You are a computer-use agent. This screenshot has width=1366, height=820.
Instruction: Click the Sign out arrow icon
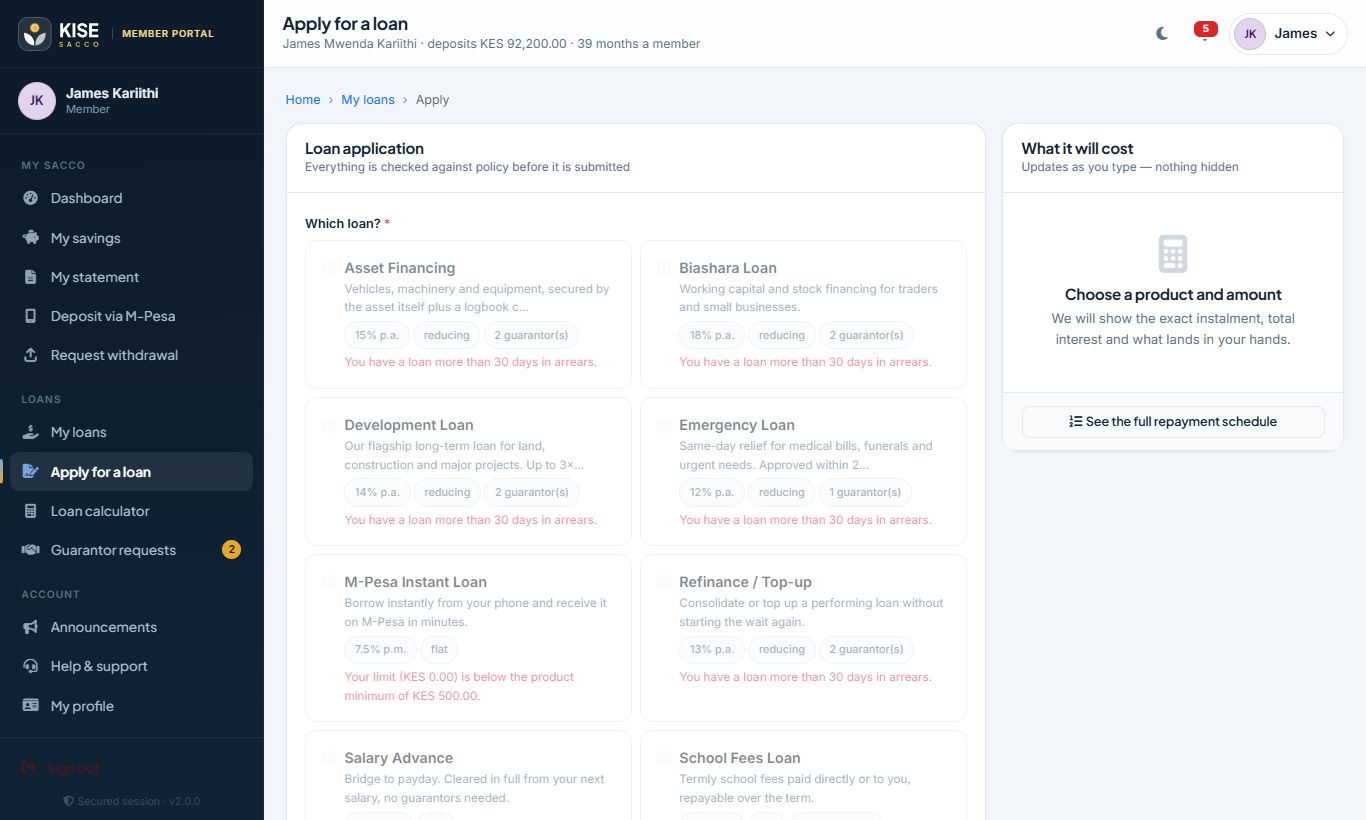(29, 768)
